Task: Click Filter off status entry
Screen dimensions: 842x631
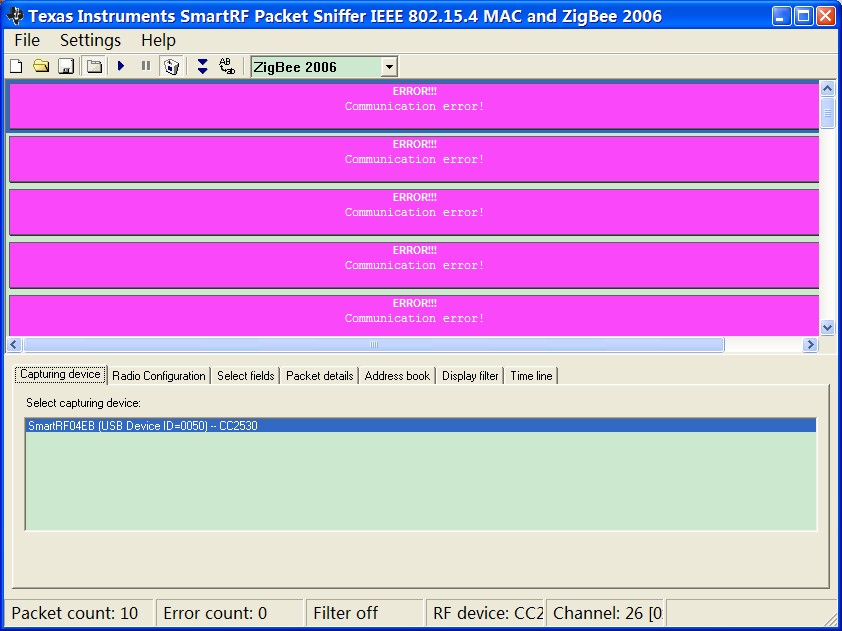Action: (365, 613)
